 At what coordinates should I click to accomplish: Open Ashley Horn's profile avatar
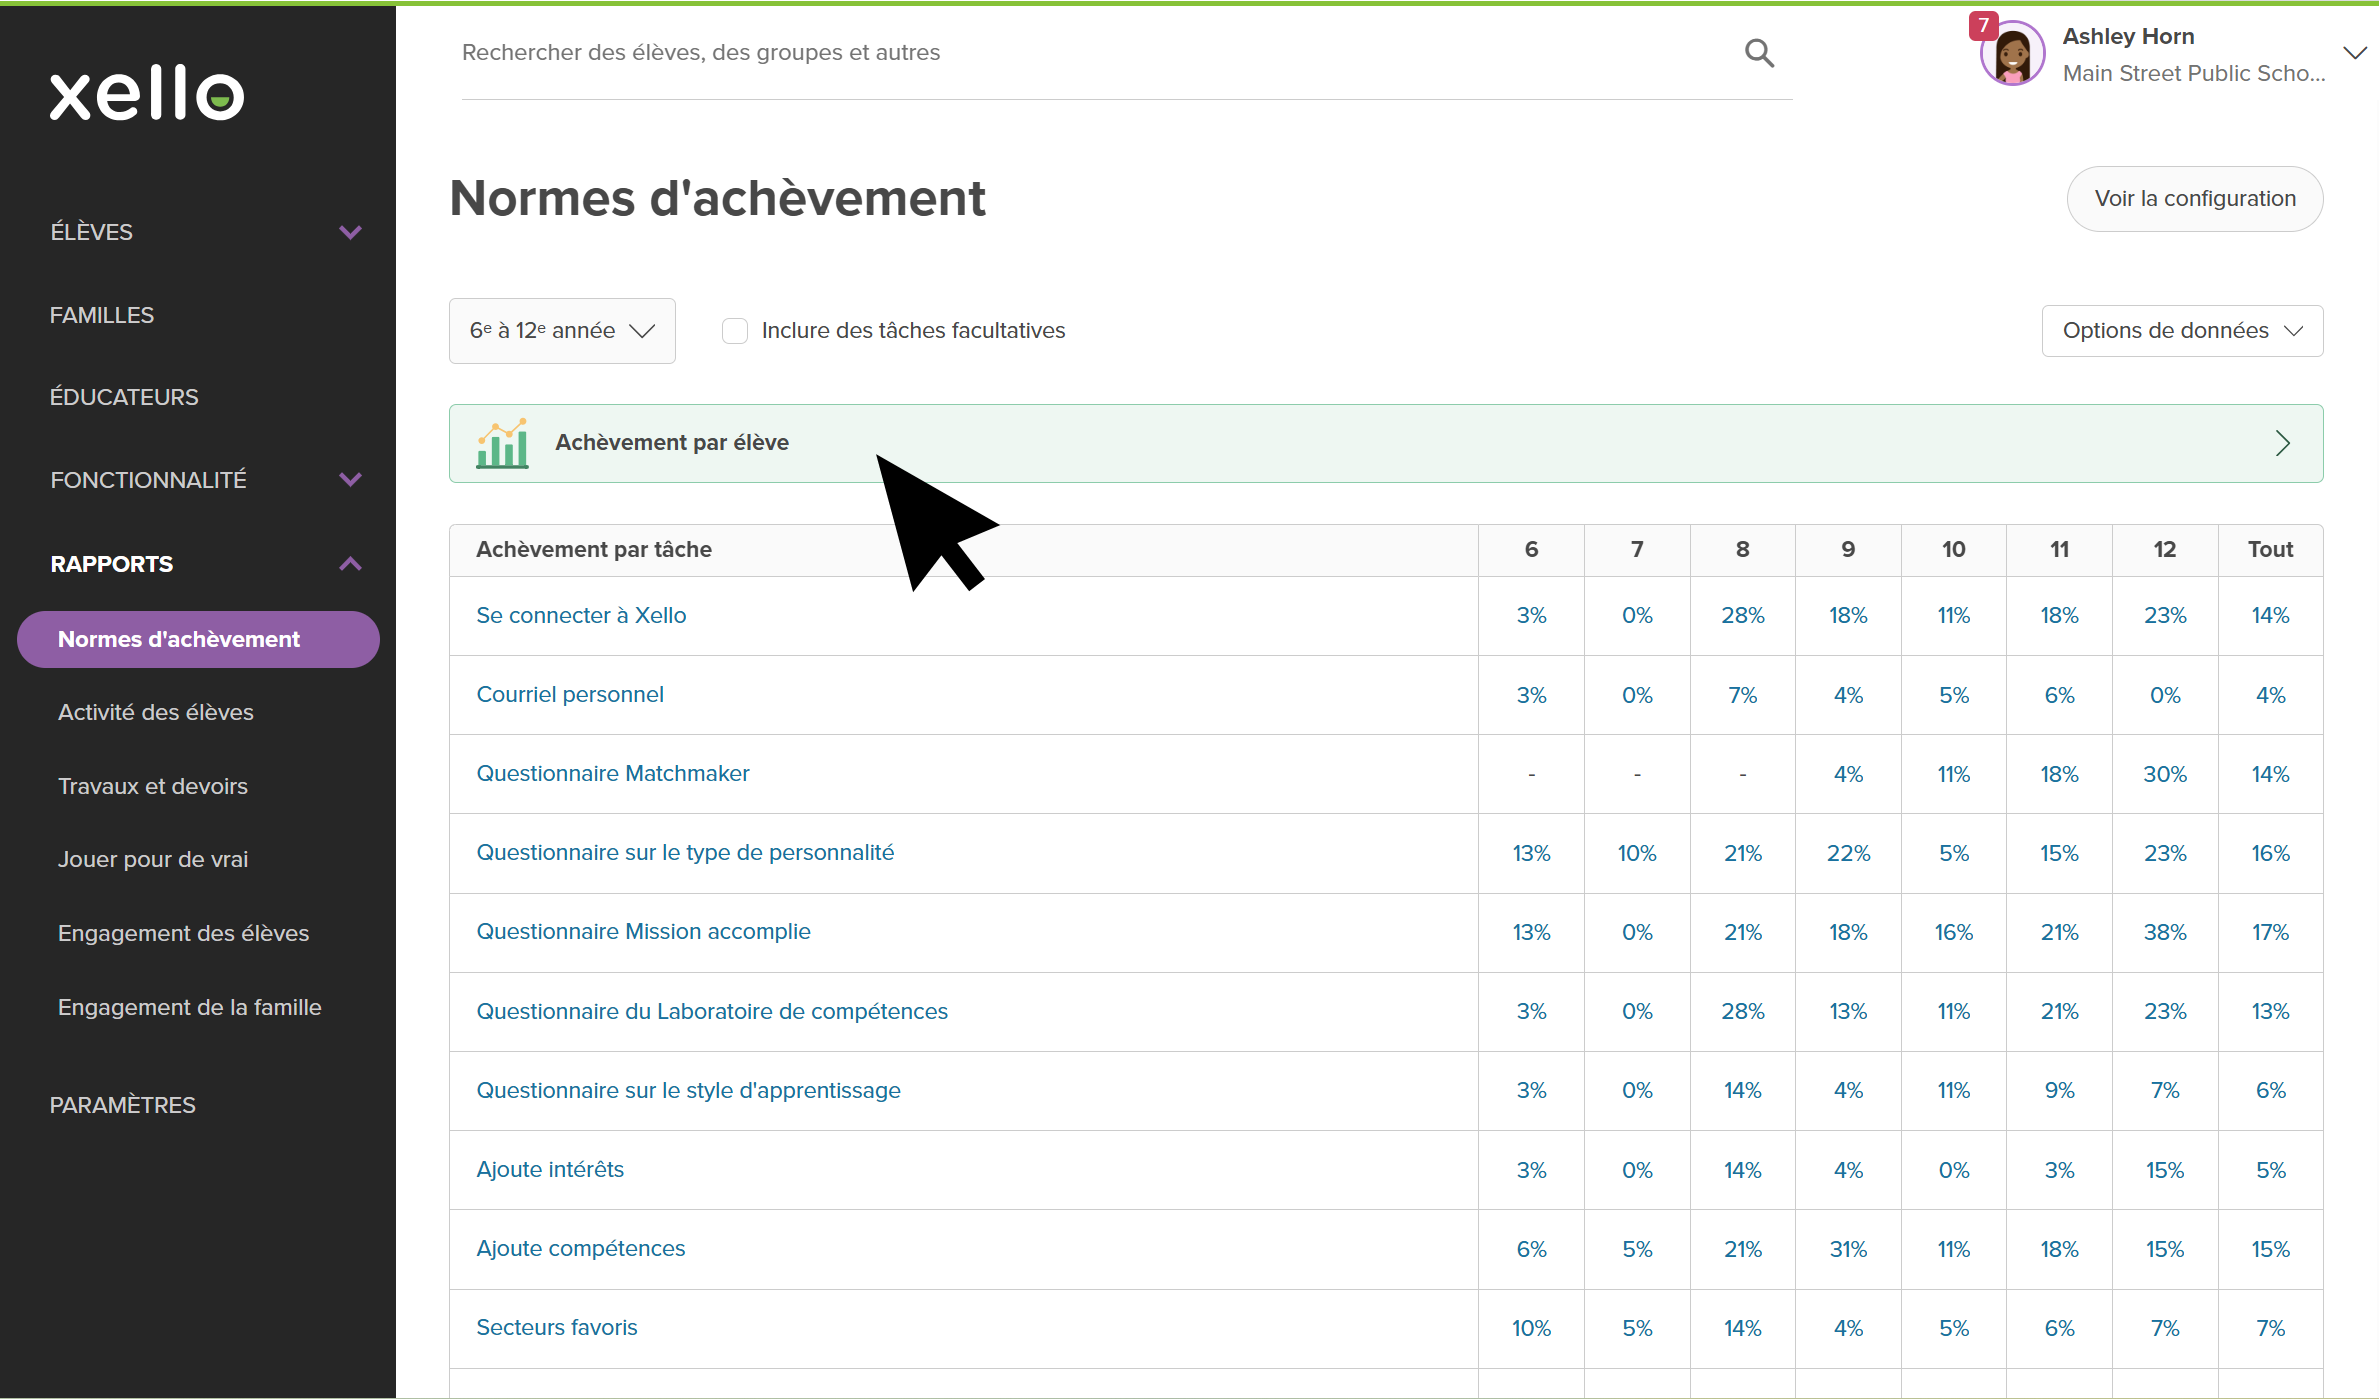2012,55
